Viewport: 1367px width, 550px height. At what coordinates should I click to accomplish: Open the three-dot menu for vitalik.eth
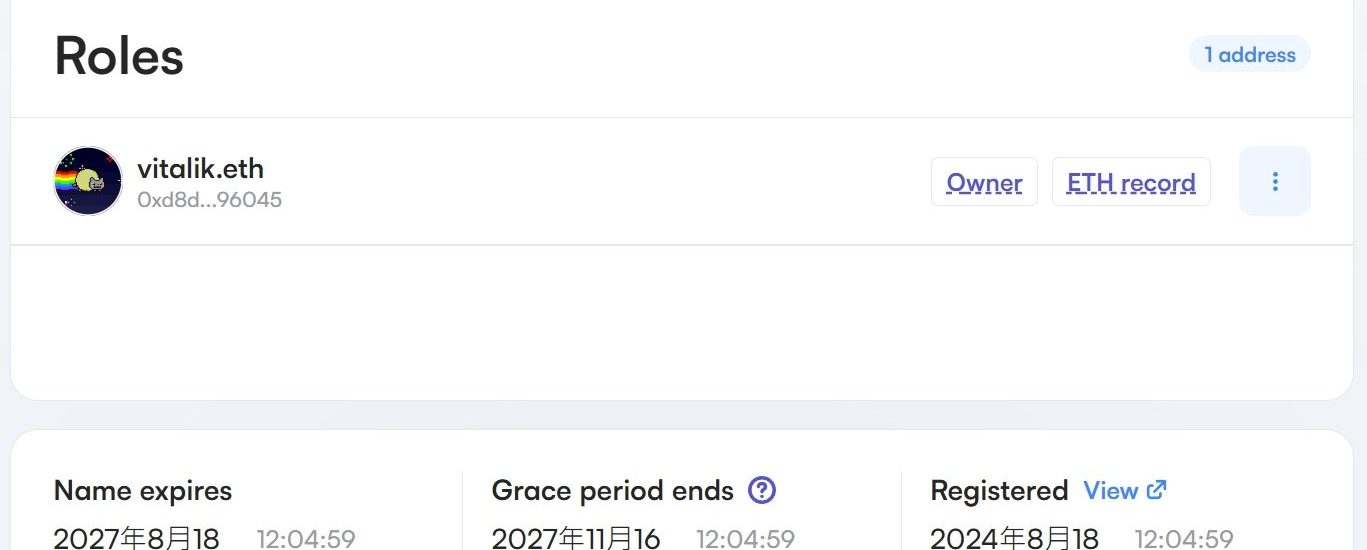(1274, 181)
